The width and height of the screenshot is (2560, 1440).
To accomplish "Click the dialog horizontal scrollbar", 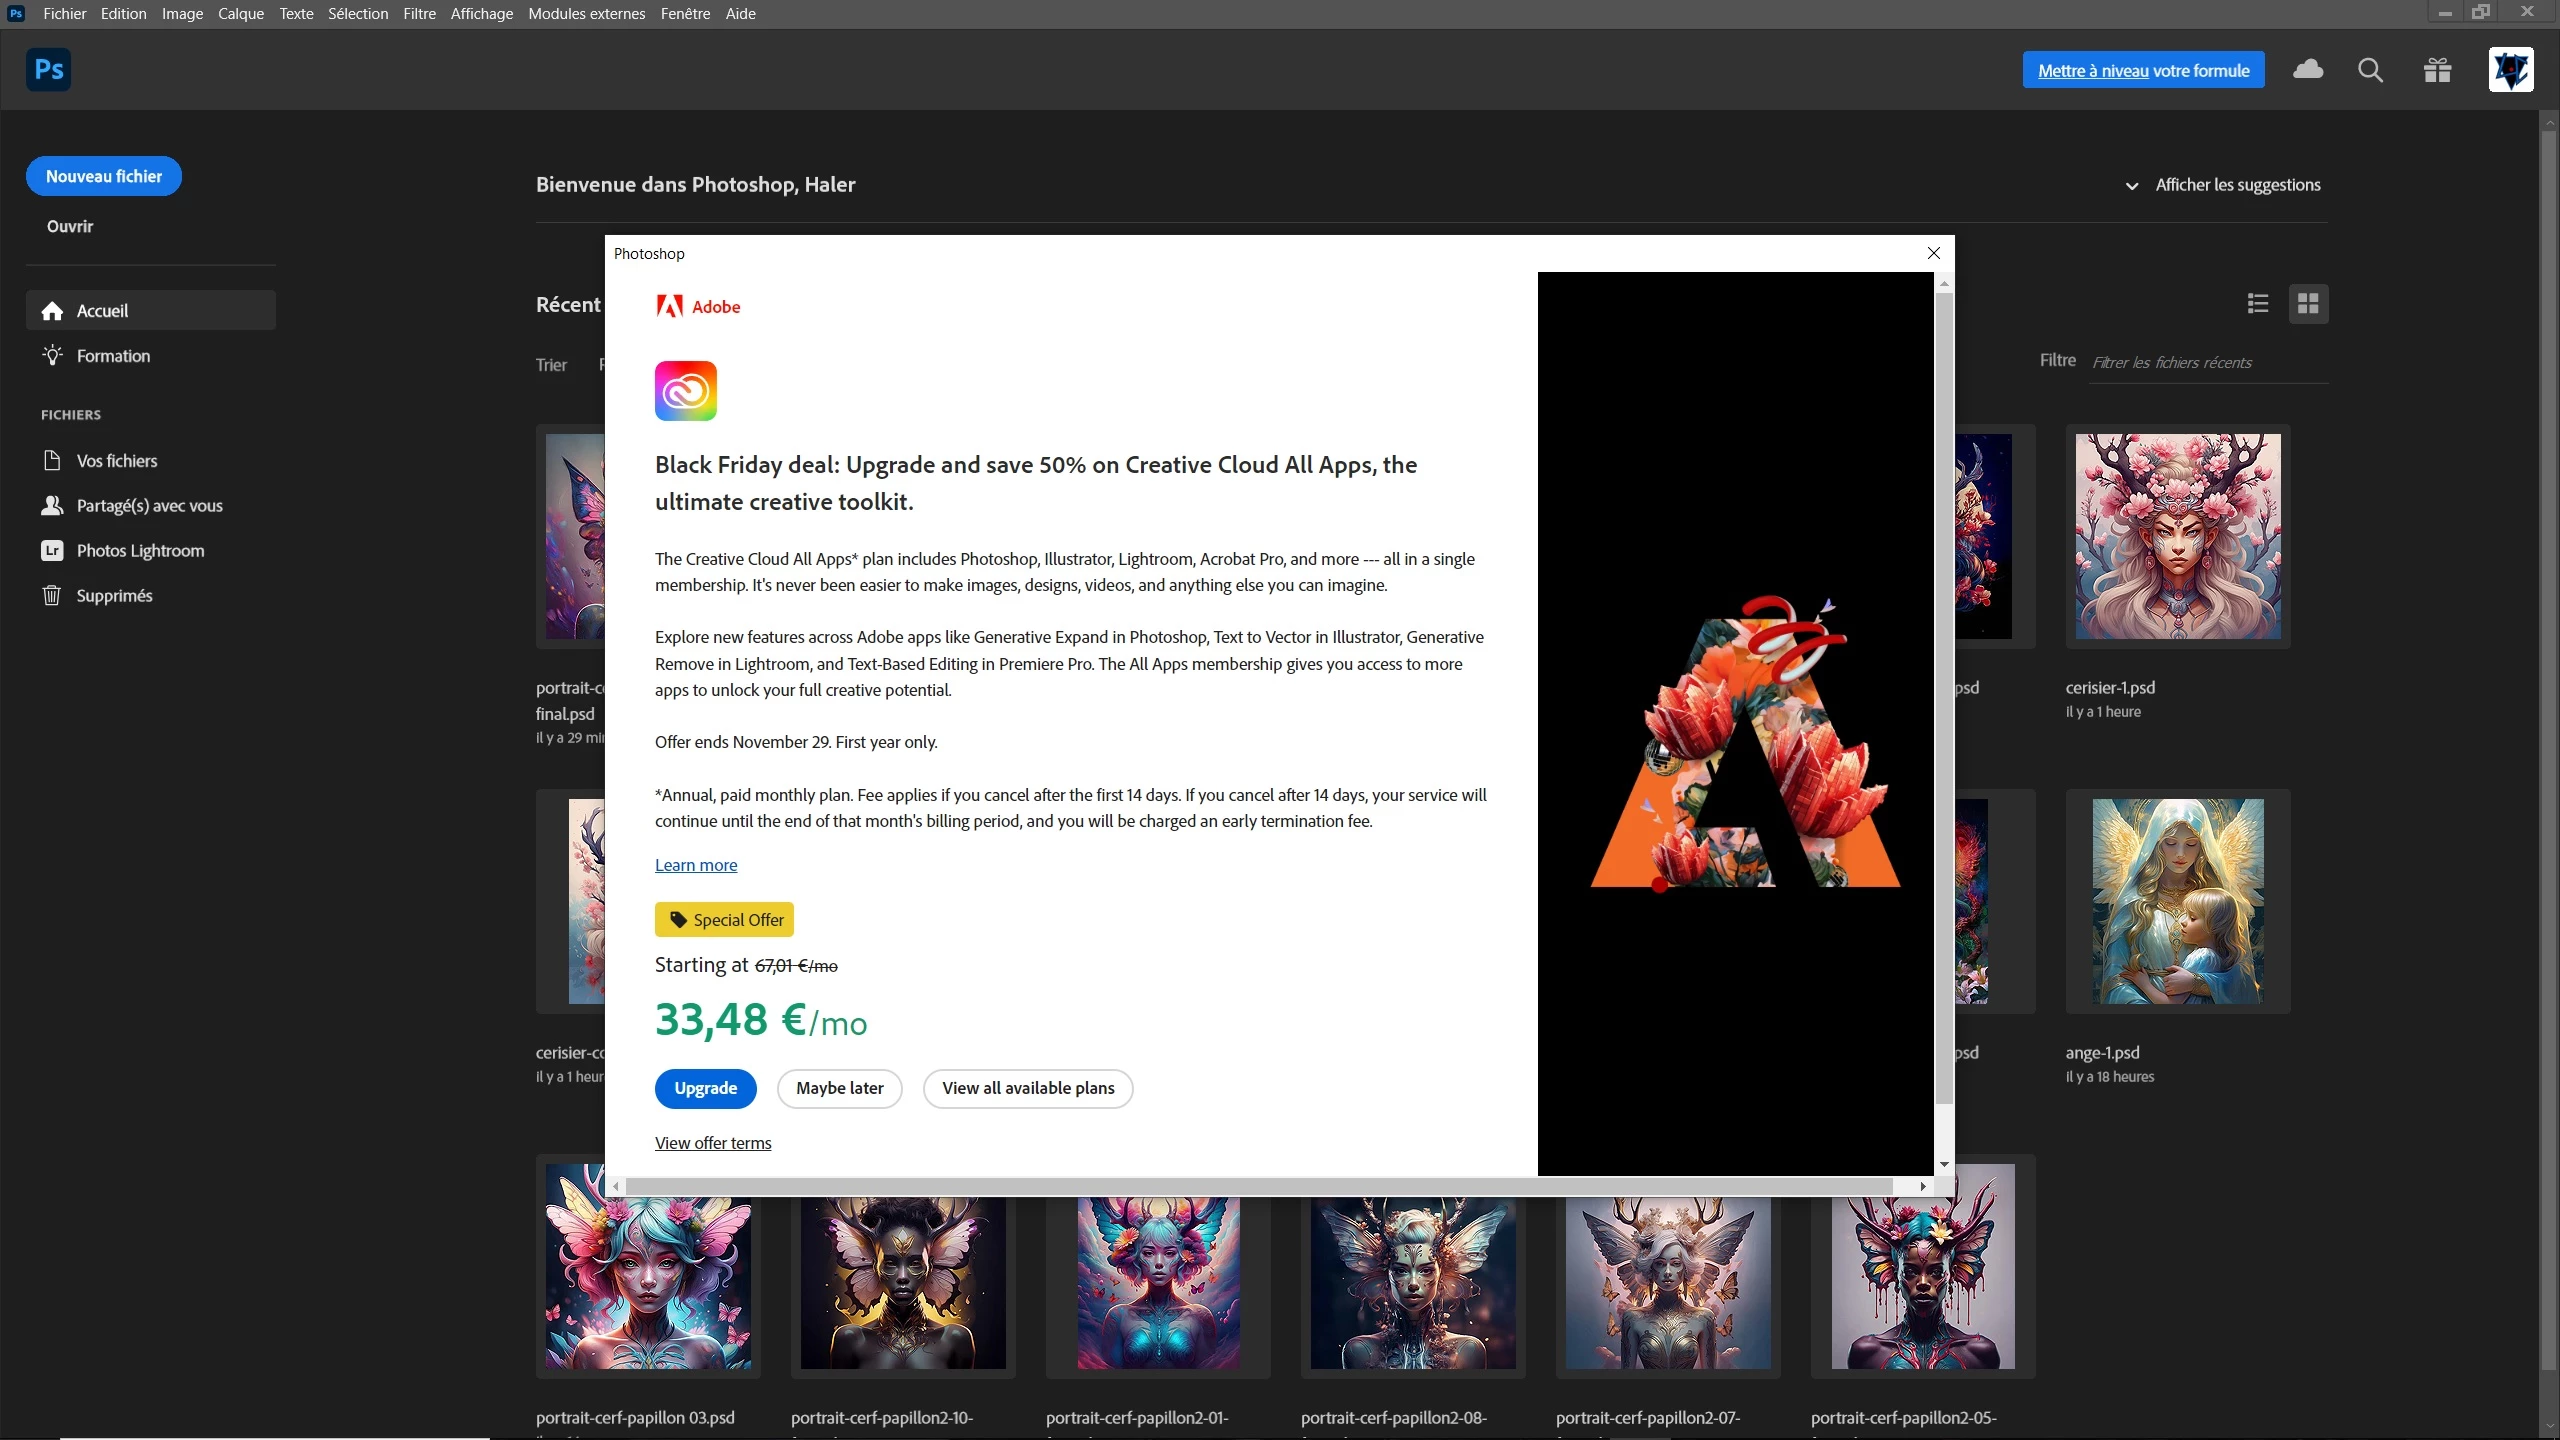I will [x=1258, y=1186].
